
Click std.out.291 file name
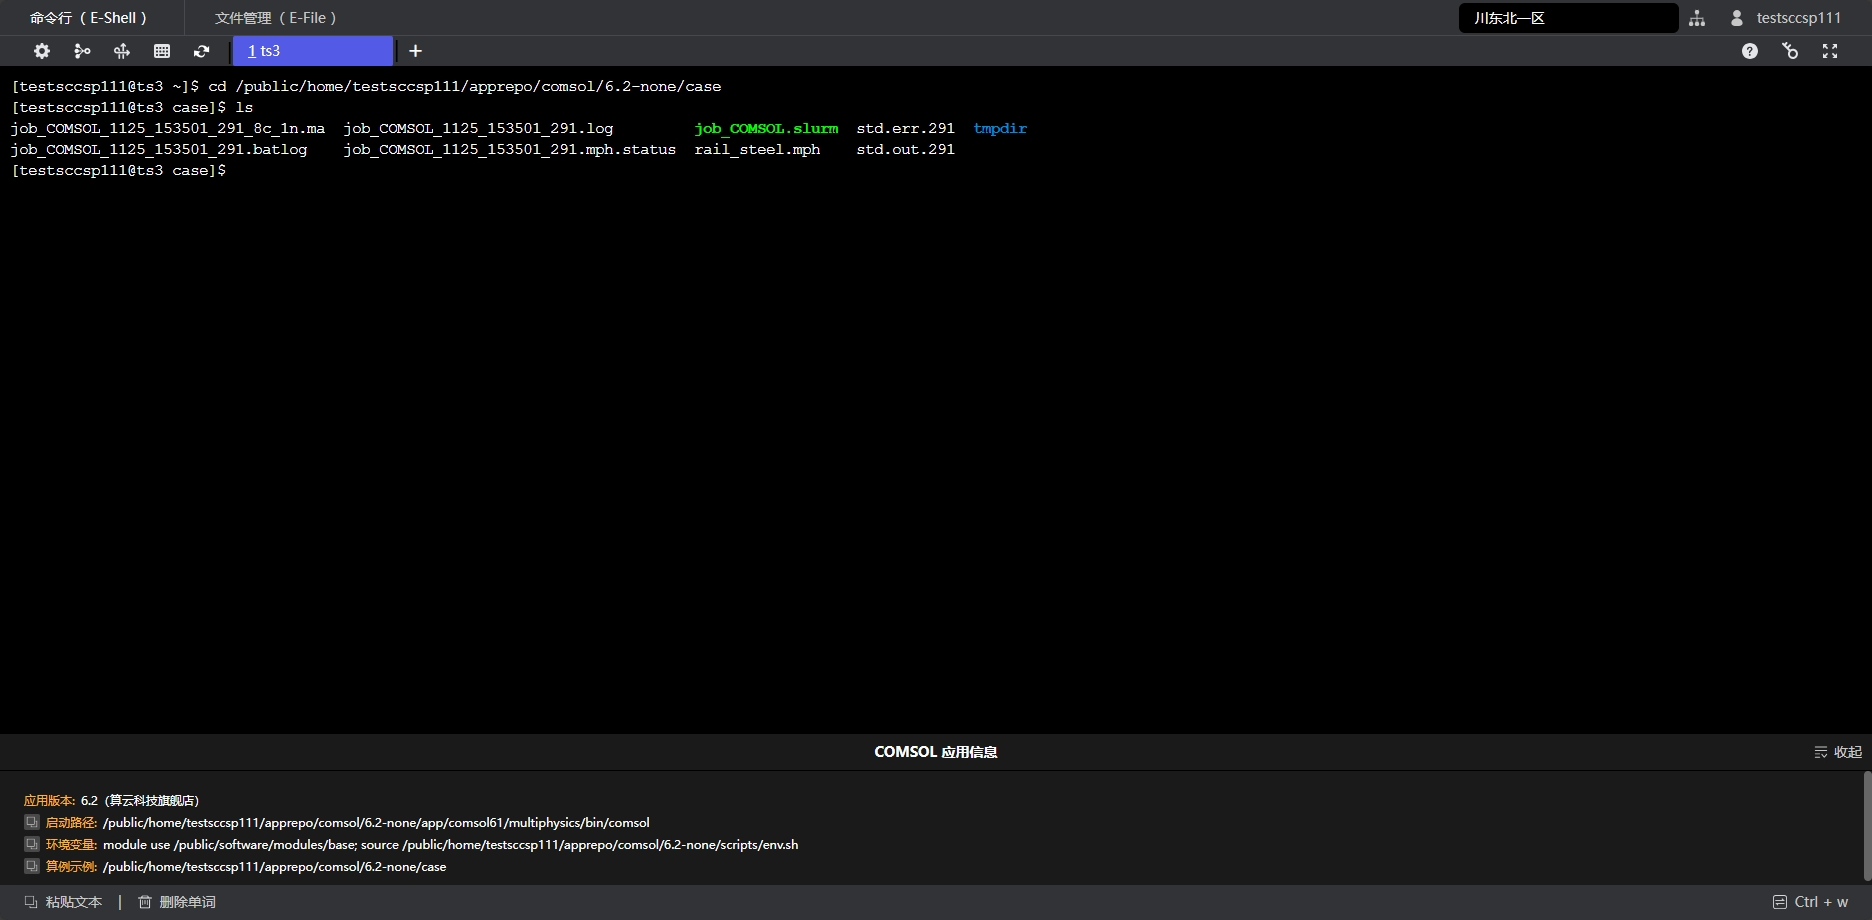coord(905,149)
